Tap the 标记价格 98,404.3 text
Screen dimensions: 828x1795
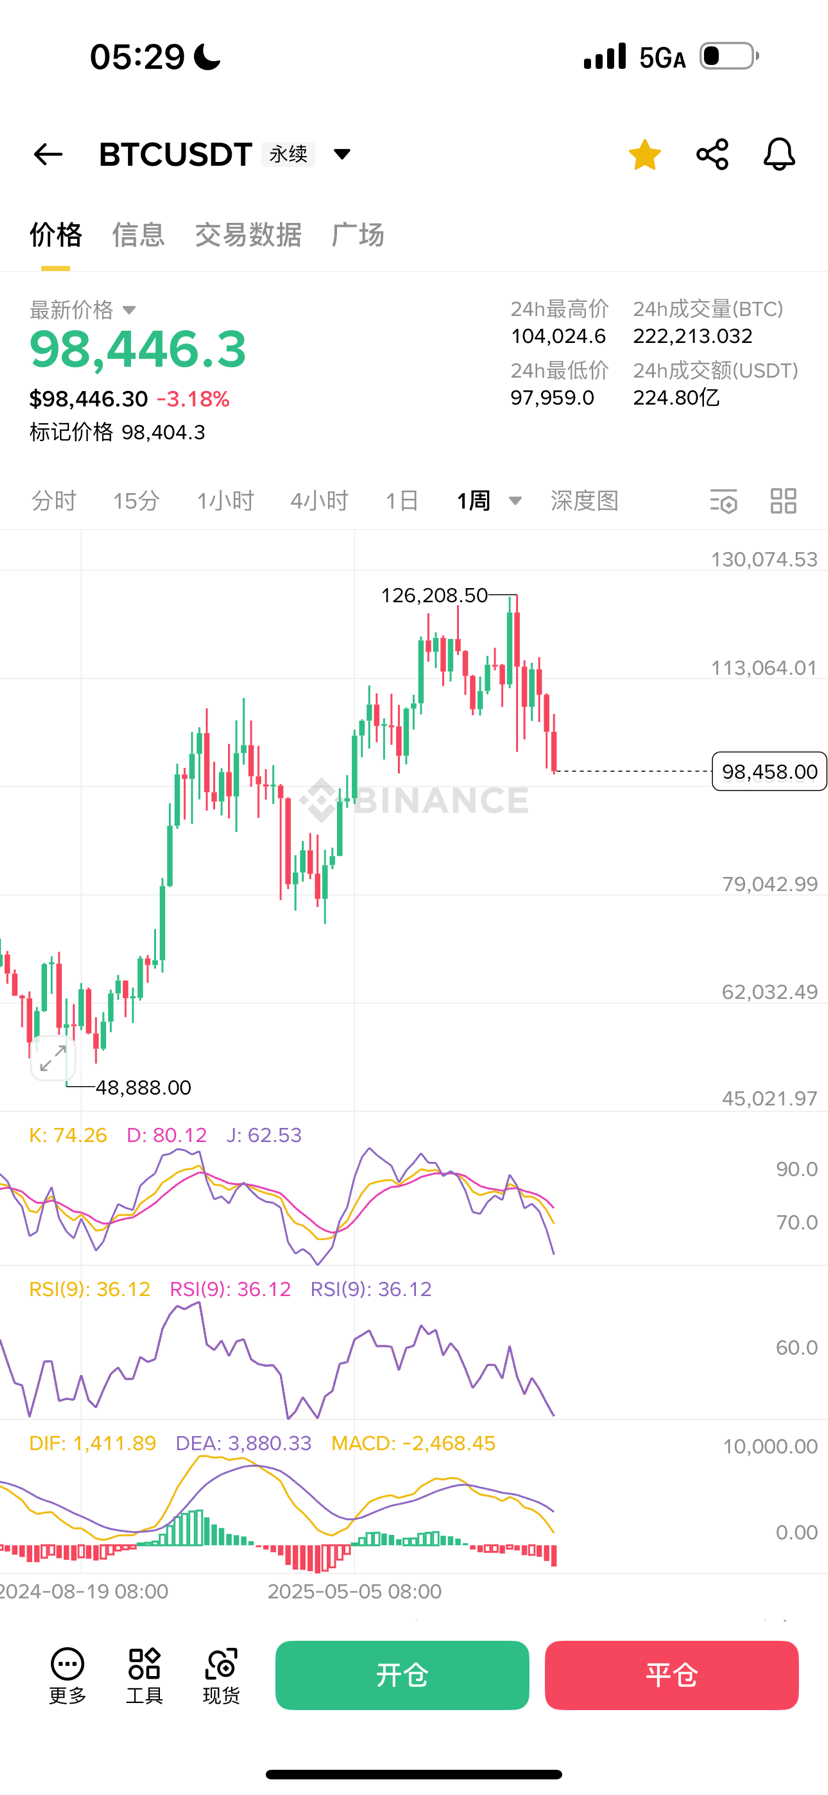click(x=117, y=432)
